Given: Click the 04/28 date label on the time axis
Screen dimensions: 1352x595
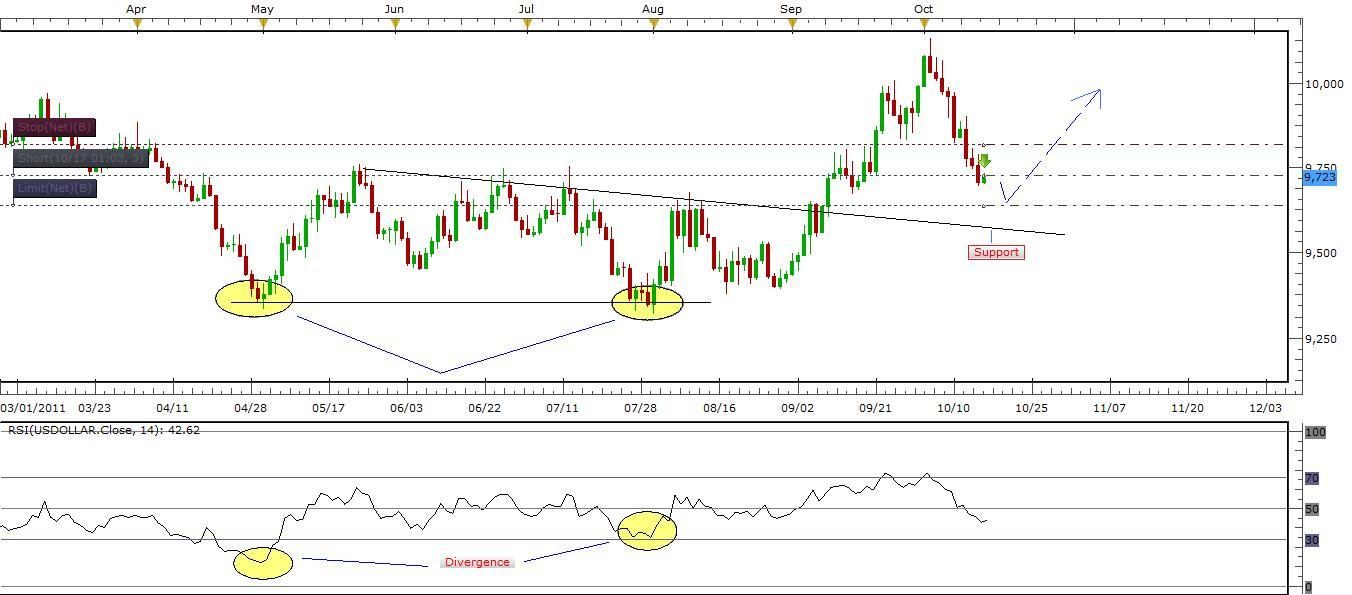Looking at the screenshot, I should coord(250,408).
